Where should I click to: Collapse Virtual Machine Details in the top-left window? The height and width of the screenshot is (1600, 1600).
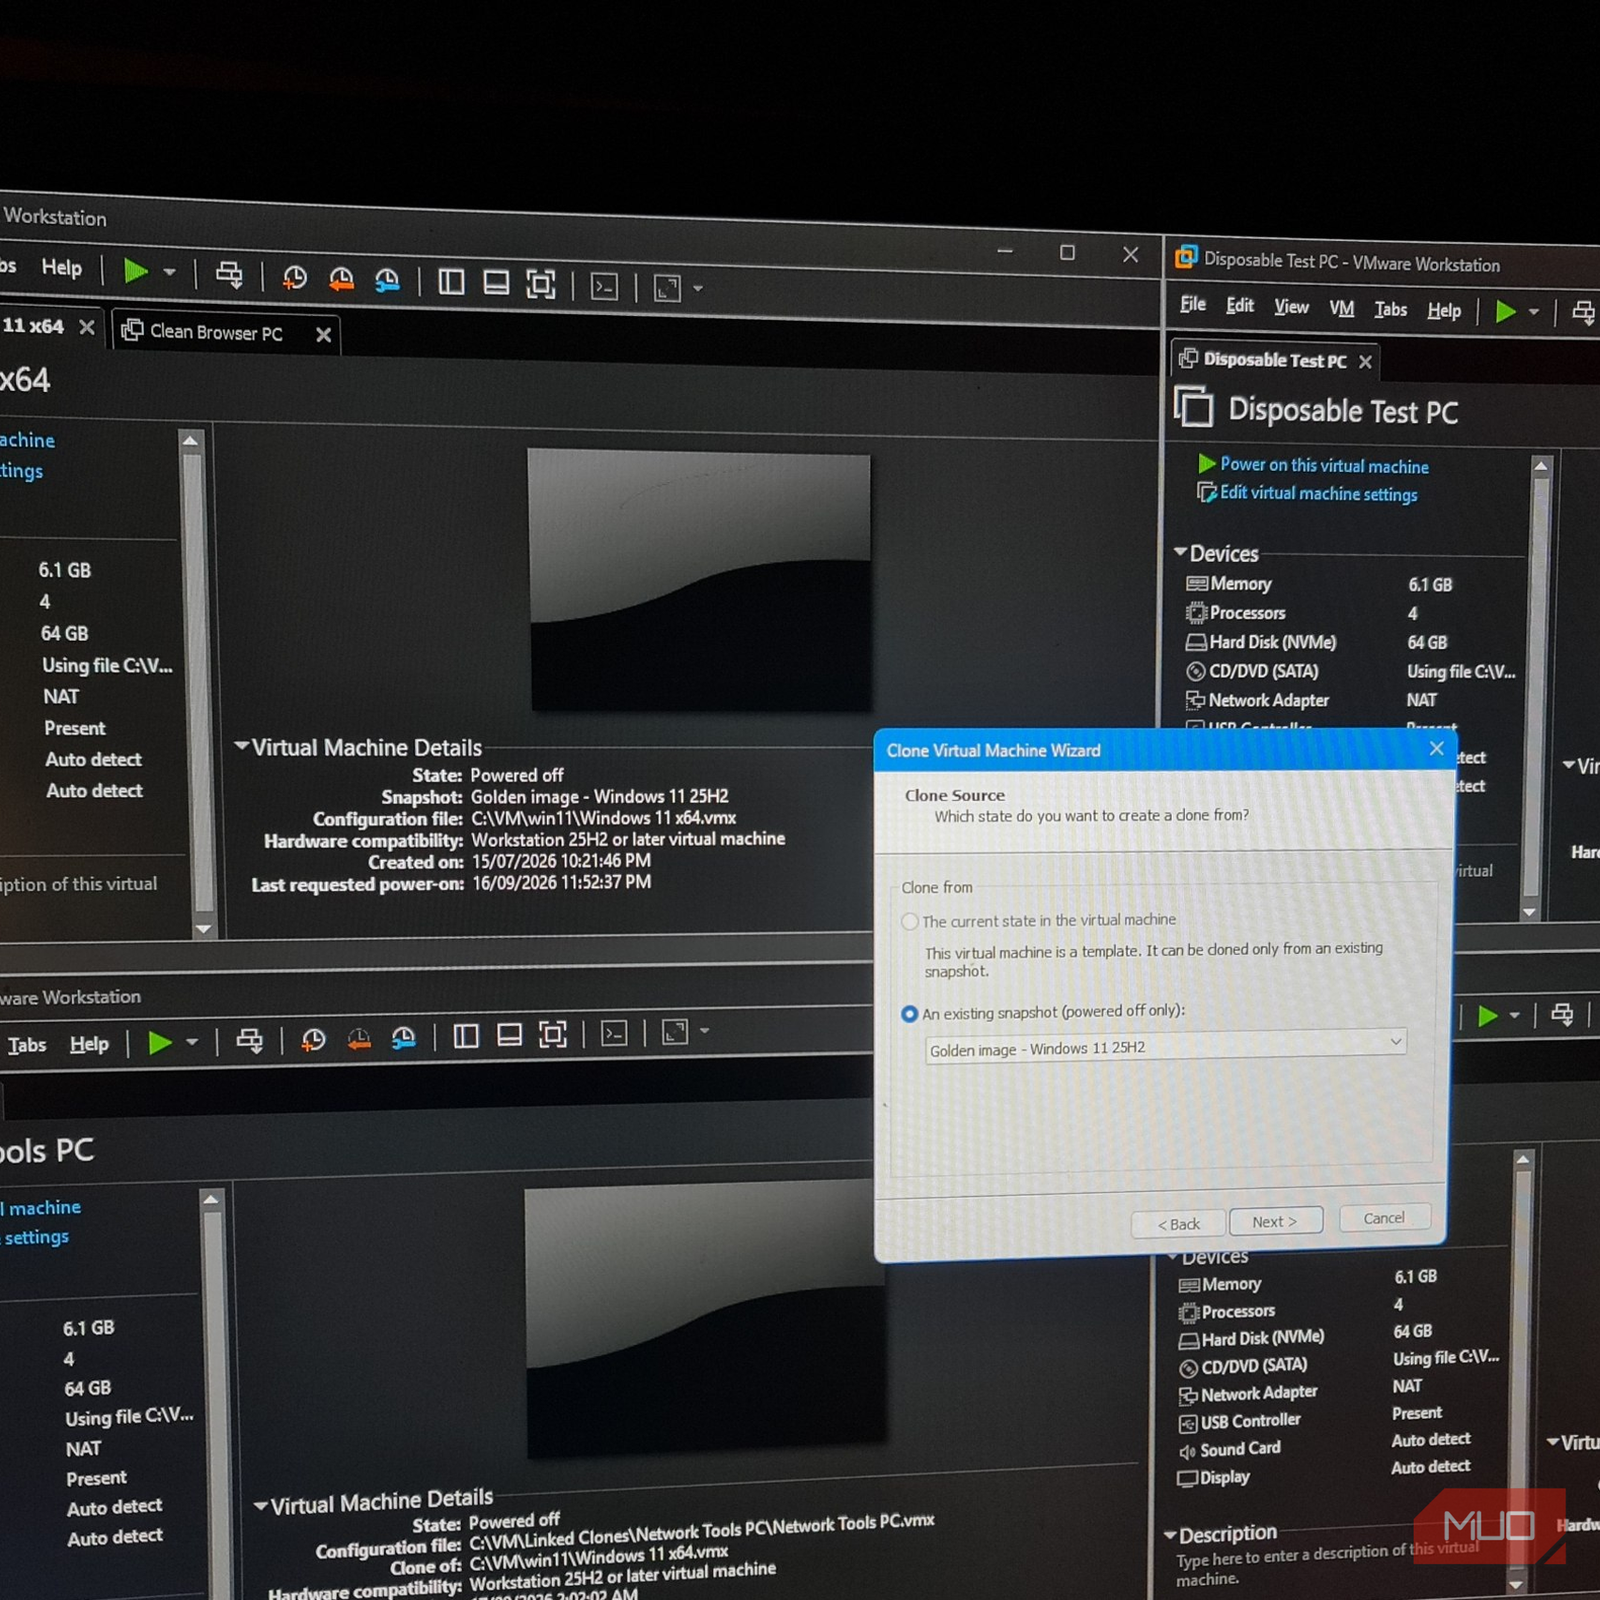pos(241,746)
